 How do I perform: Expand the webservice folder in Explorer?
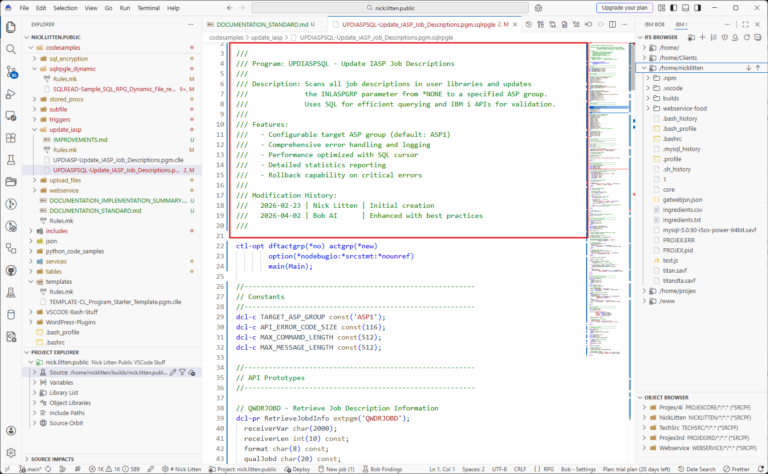point(35,190)
